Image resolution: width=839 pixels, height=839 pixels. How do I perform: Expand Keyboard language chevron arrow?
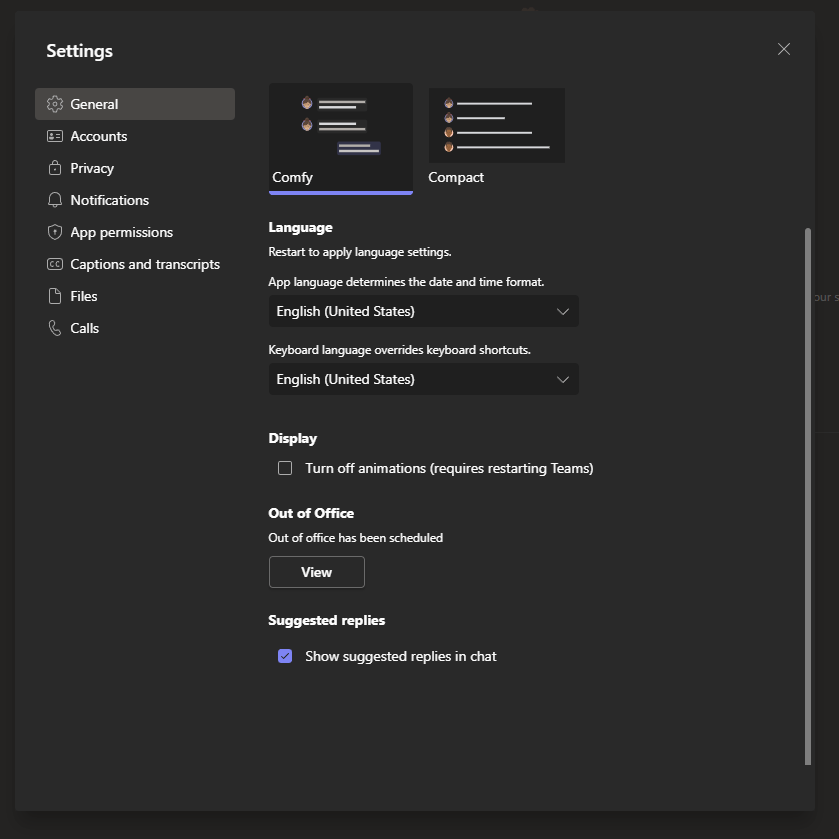(x=562, y=379)
